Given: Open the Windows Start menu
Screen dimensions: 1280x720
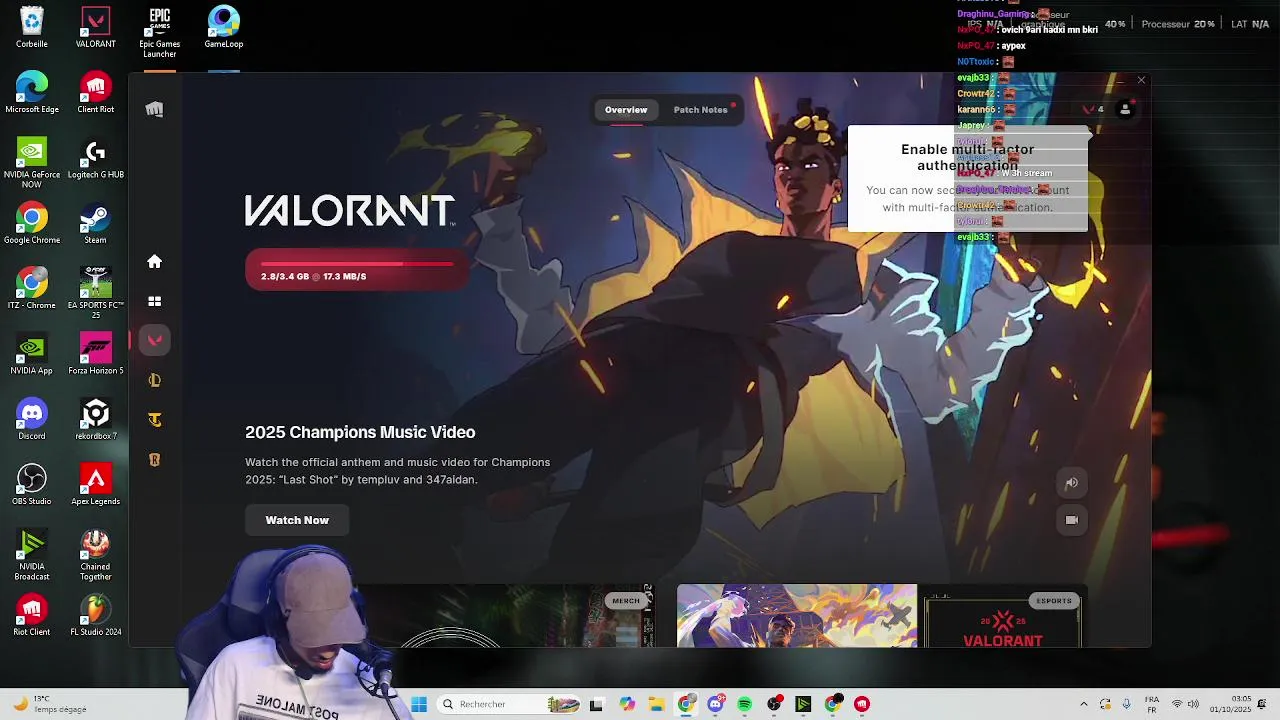Looking at the screenshot, I should (419, 704).
